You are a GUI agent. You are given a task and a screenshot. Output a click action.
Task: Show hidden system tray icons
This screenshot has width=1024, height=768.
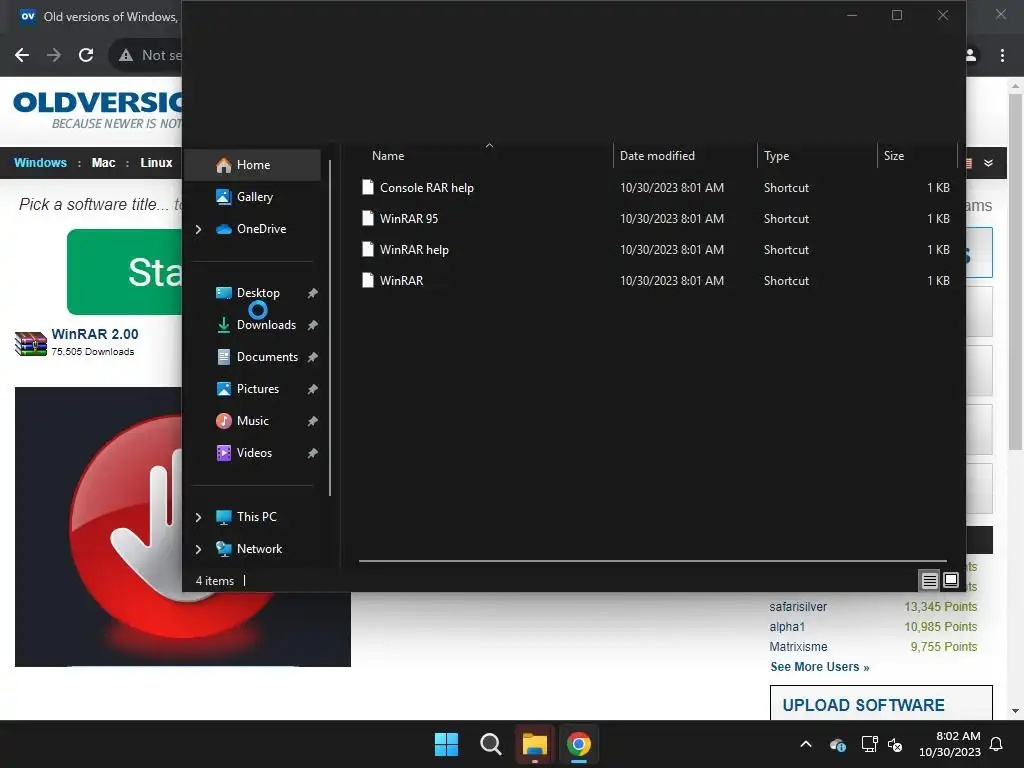click(806, 744)
